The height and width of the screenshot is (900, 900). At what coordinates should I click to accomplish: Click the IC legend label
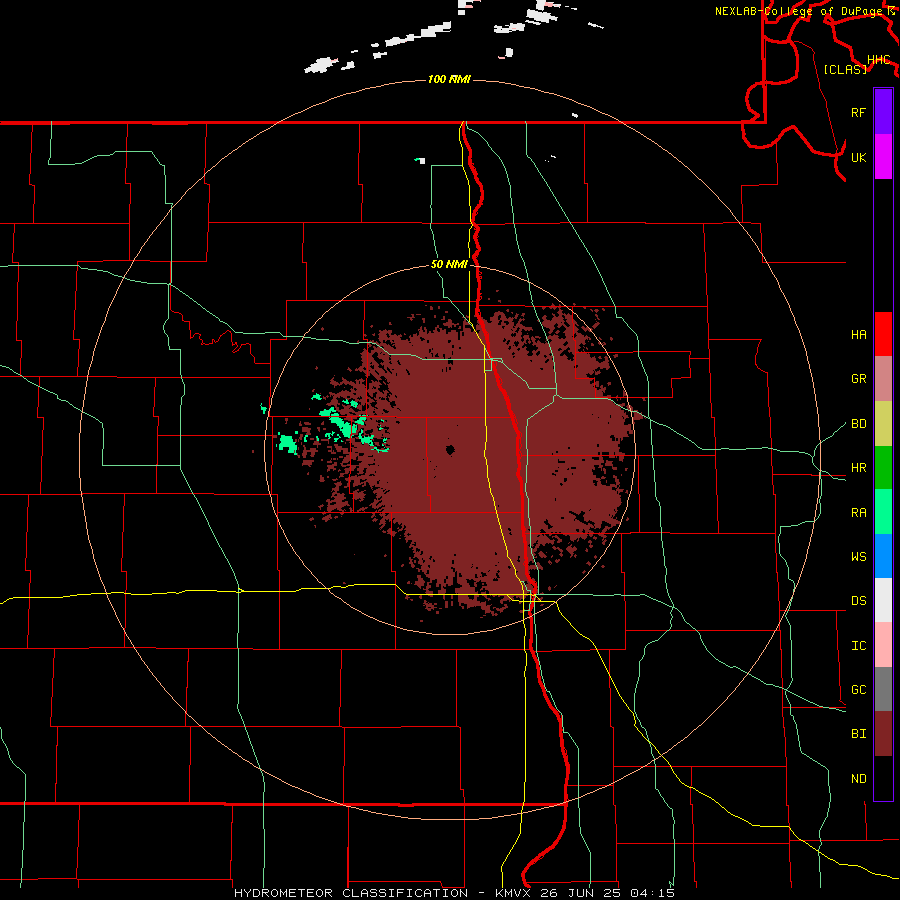point(858,646)
